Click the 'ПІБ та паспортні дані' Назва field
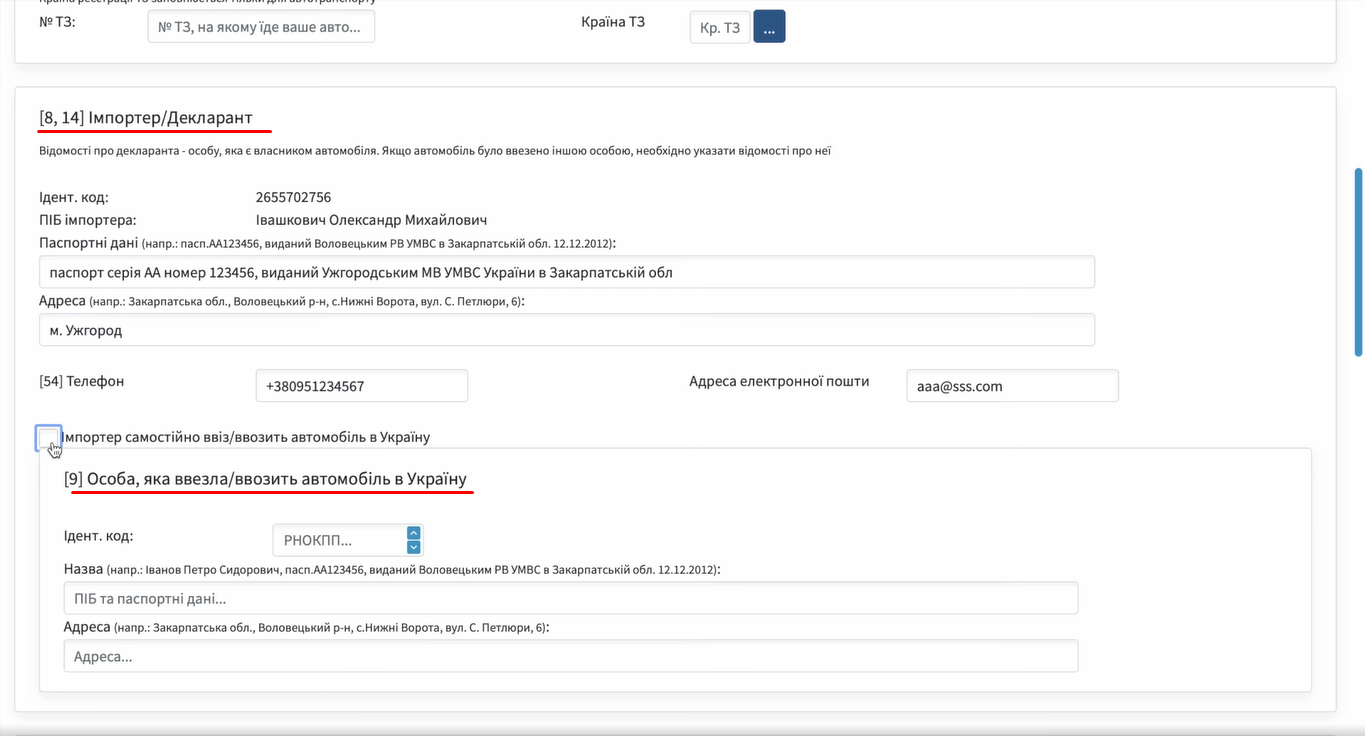Viewport: 1365px width, 736px height. (x=571, y=598)
